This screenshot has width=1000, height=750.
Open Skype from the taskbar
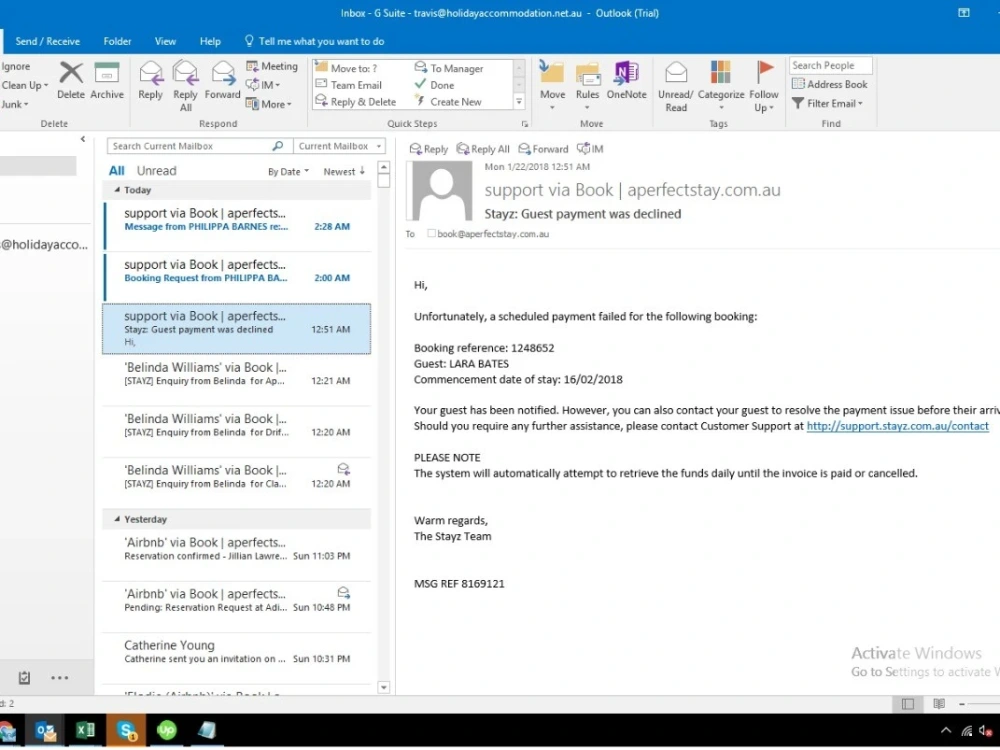coord(126,730)
